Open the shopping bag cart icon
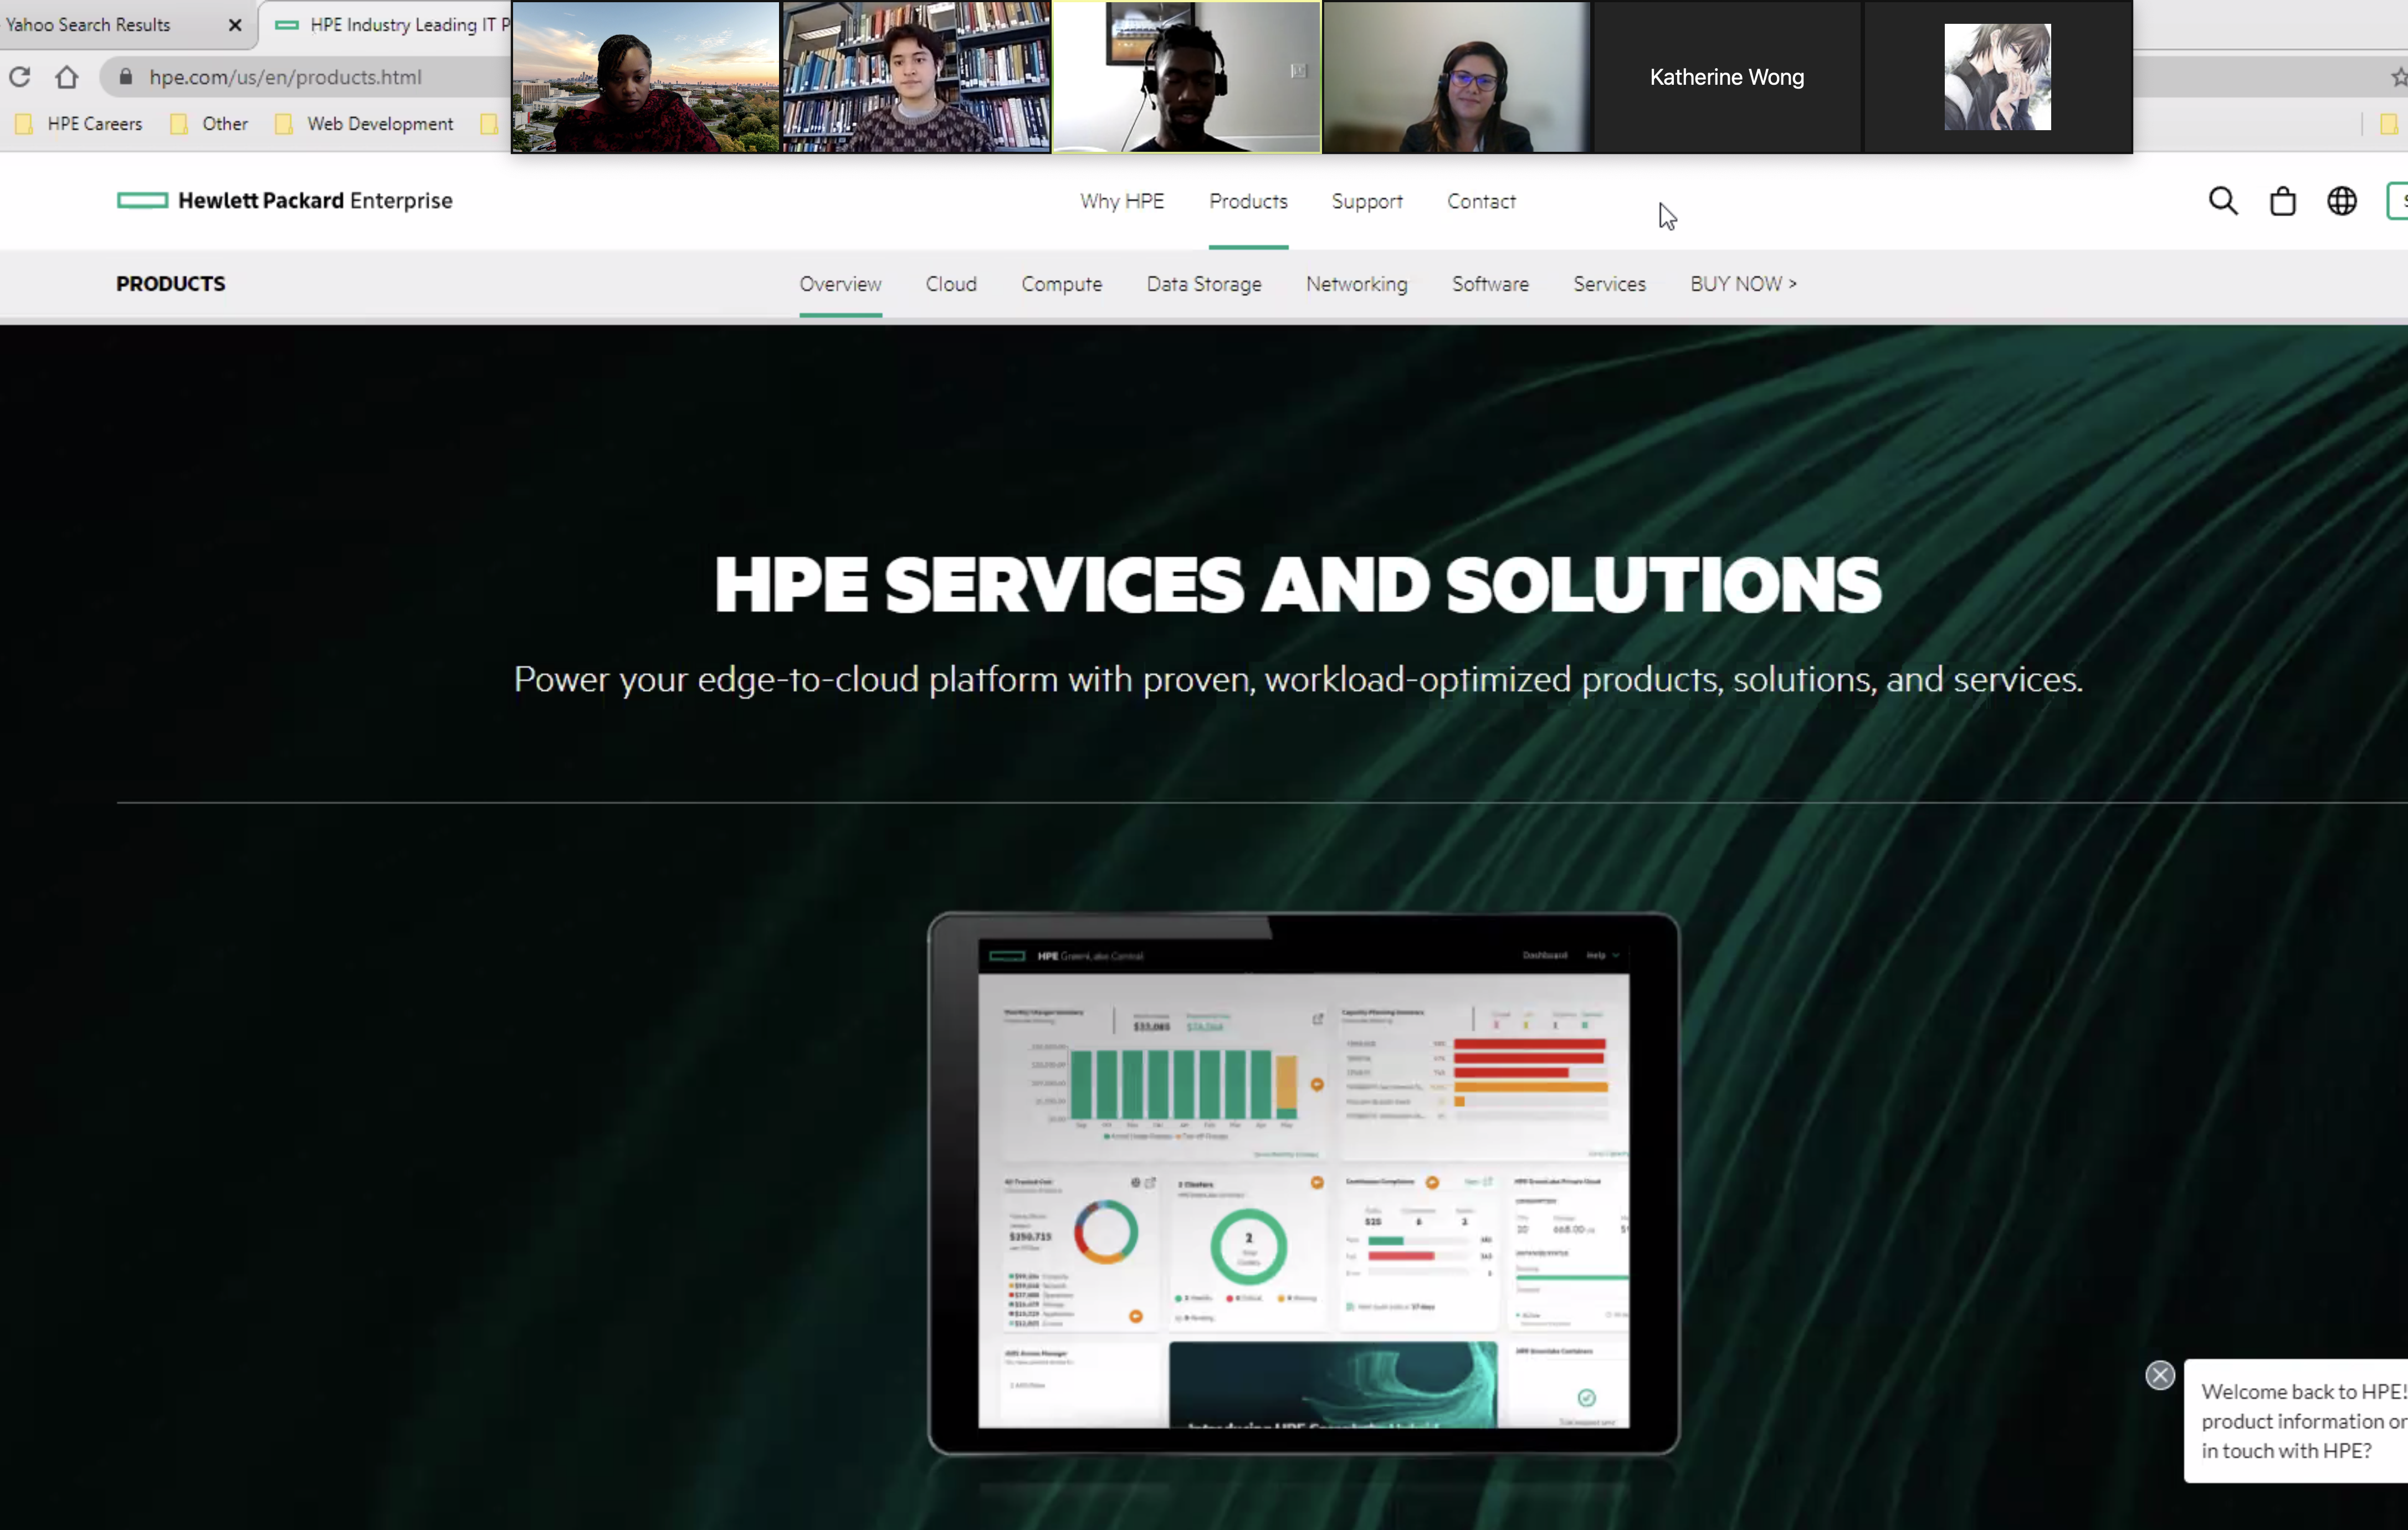 (x=2282, y=201)
